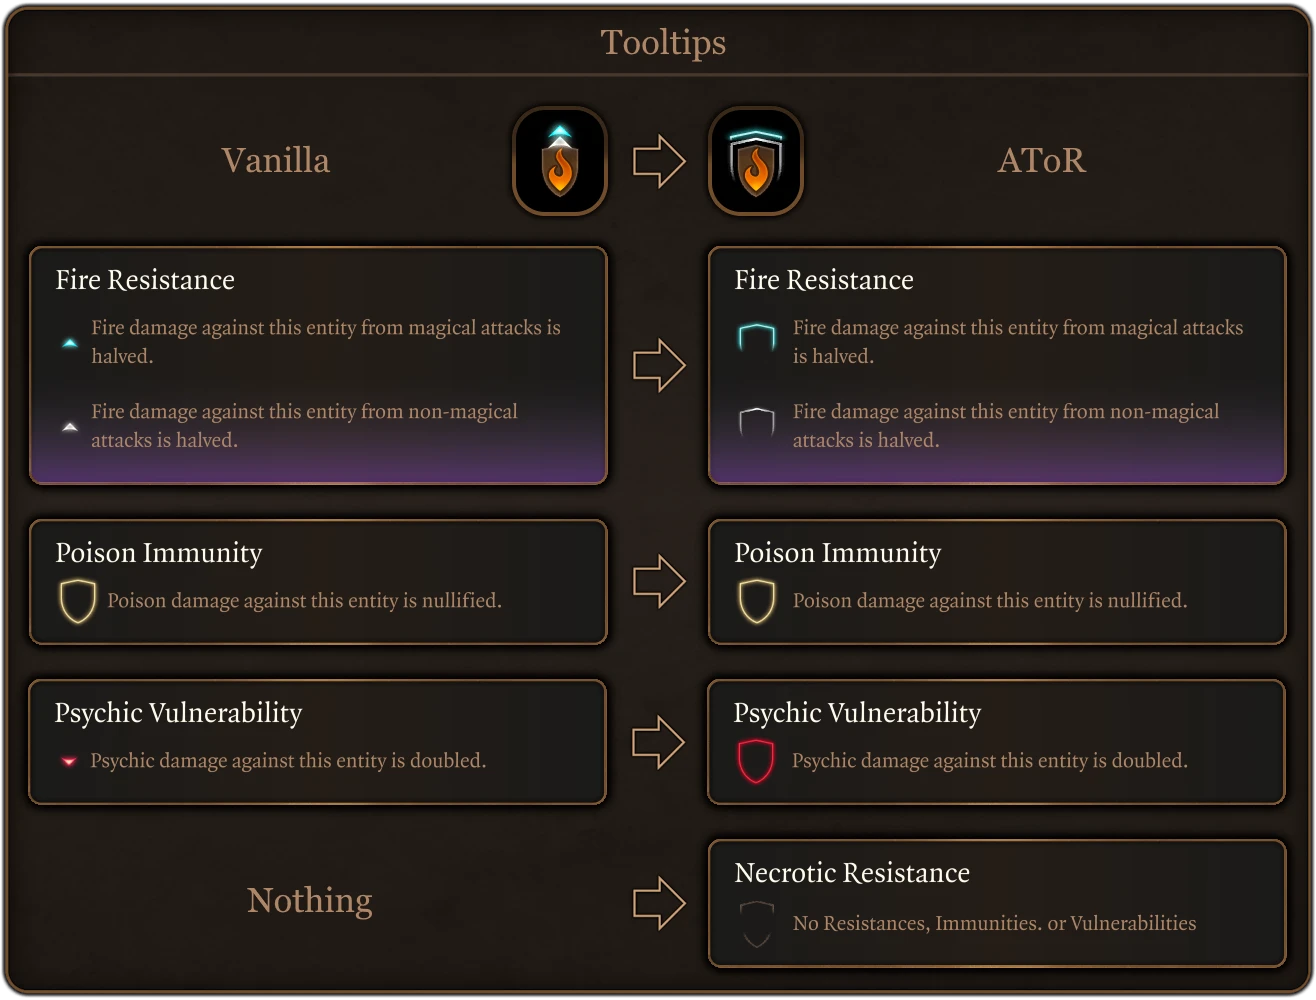Click the white shield non-magical resistance icon

pos(757,422)
